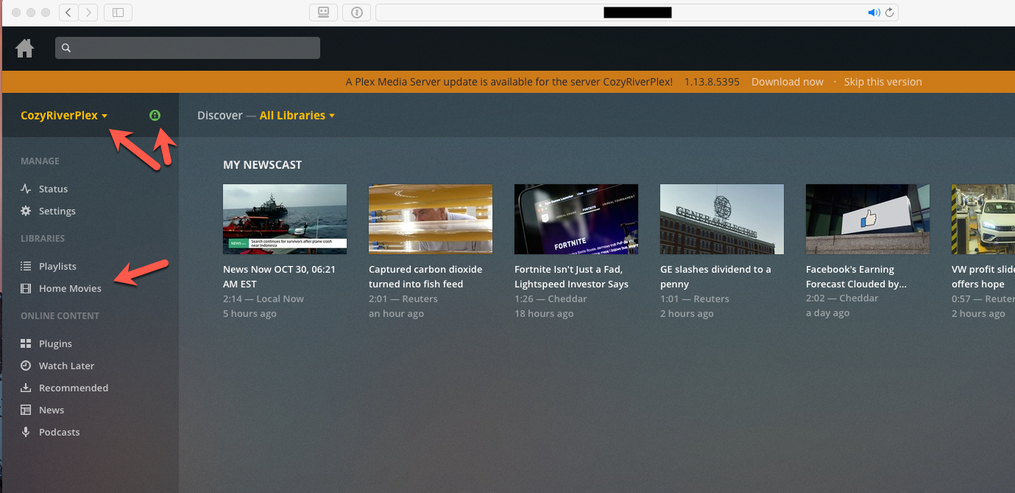Click the Recommended download-tray icon
This screenshot has width=1015, height=493.
pos(26,388)
